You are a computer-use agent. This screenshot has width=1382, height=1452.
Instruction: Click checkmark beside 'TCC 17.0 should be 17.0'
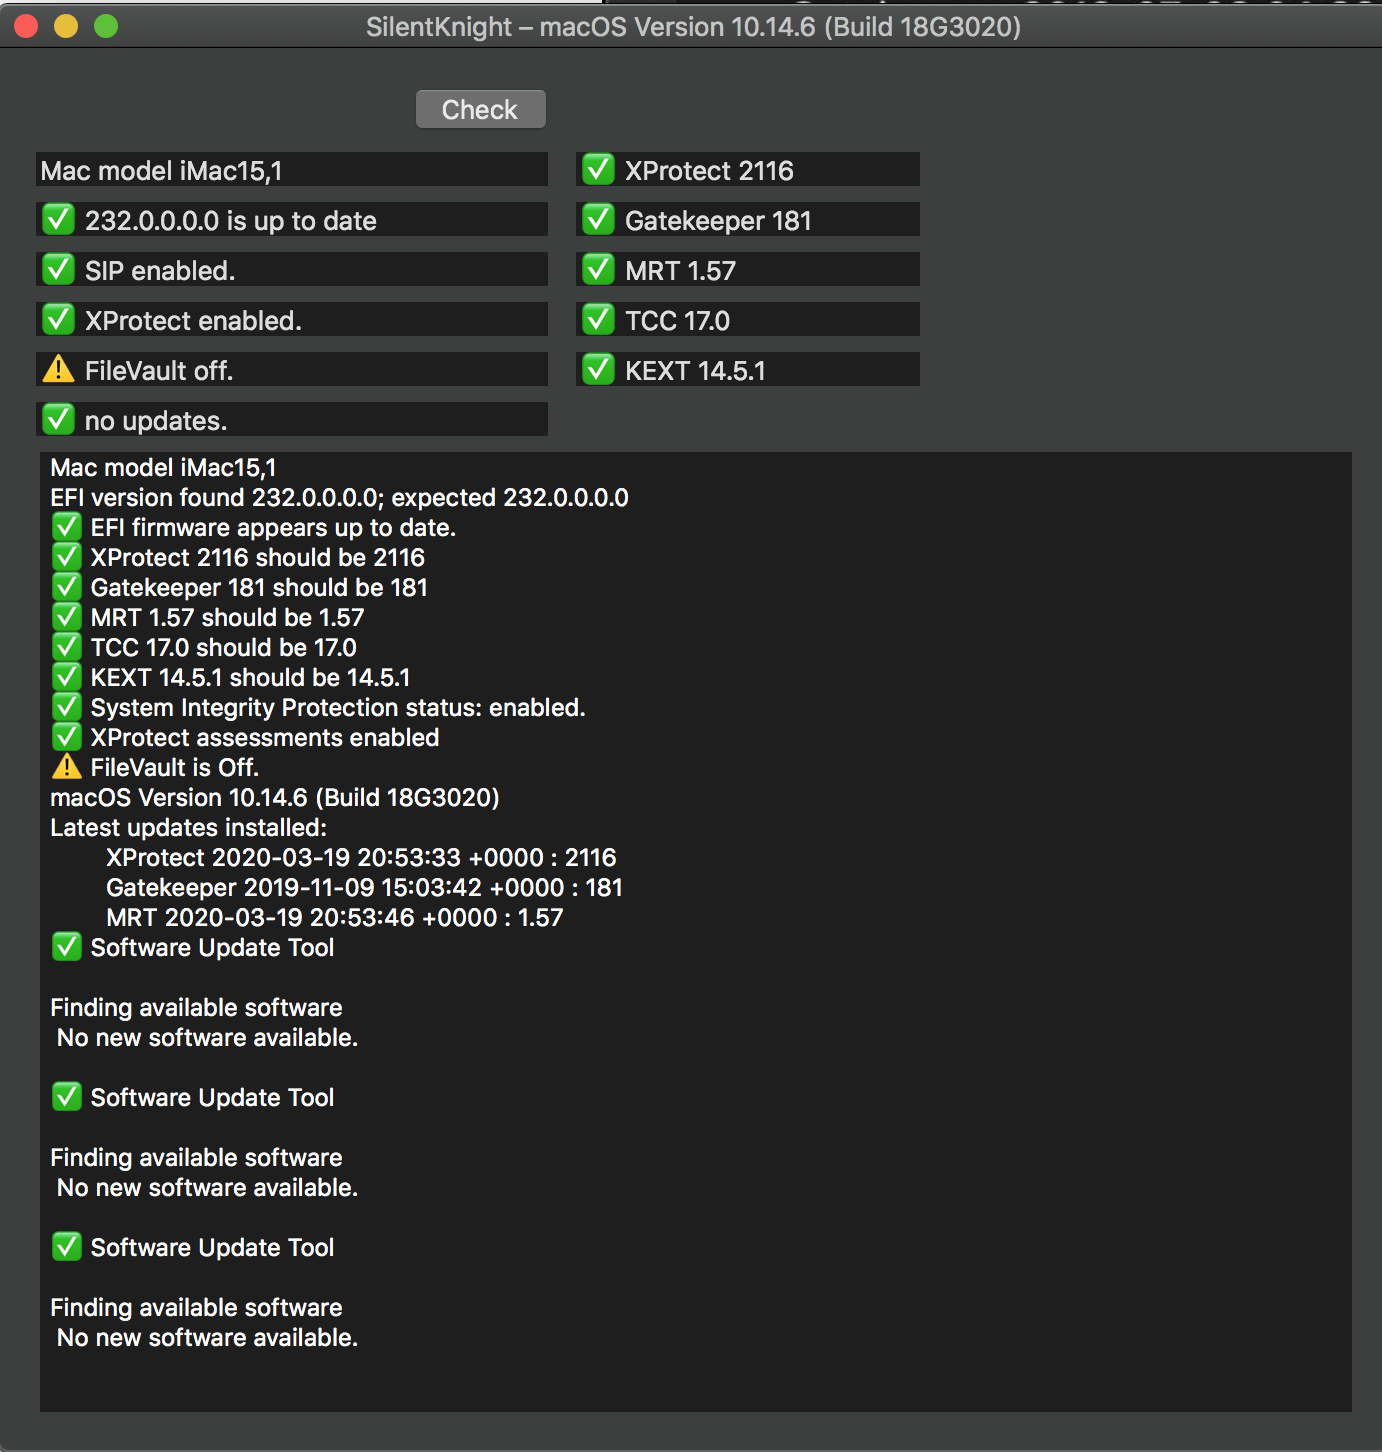pyautogui.click(x=66, y=646)
